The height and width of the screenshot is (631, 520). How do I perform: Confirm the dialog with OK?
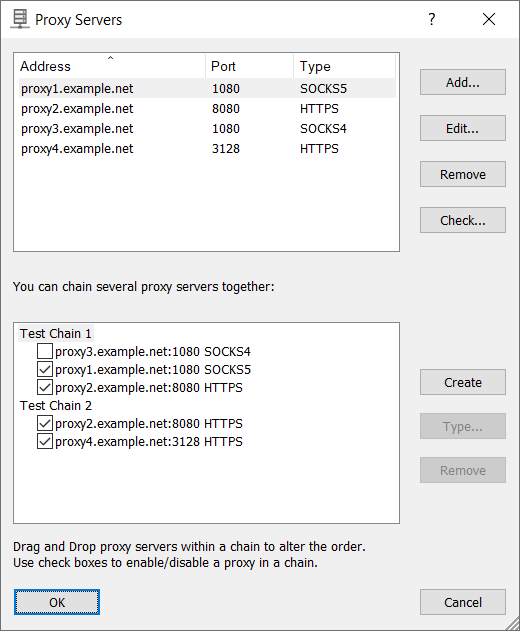57,602
